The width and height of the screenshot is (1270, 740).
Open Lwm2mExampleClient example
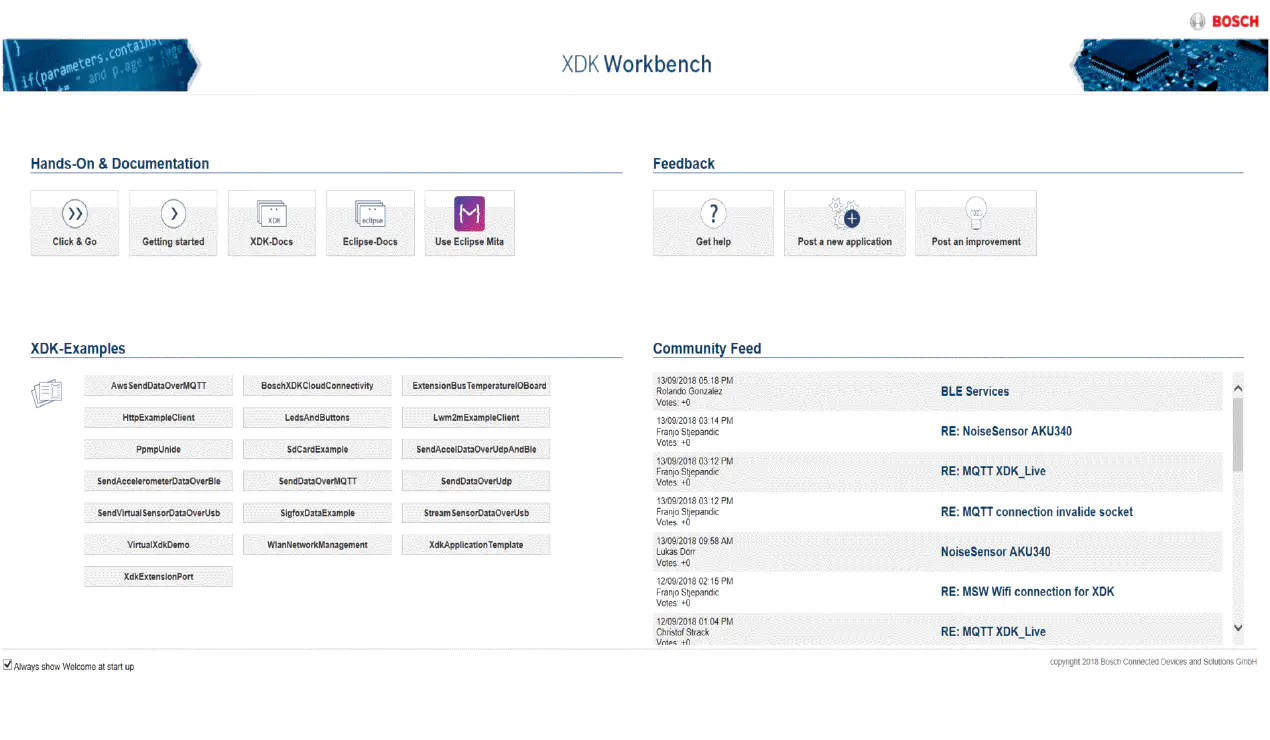coord(476,418)
